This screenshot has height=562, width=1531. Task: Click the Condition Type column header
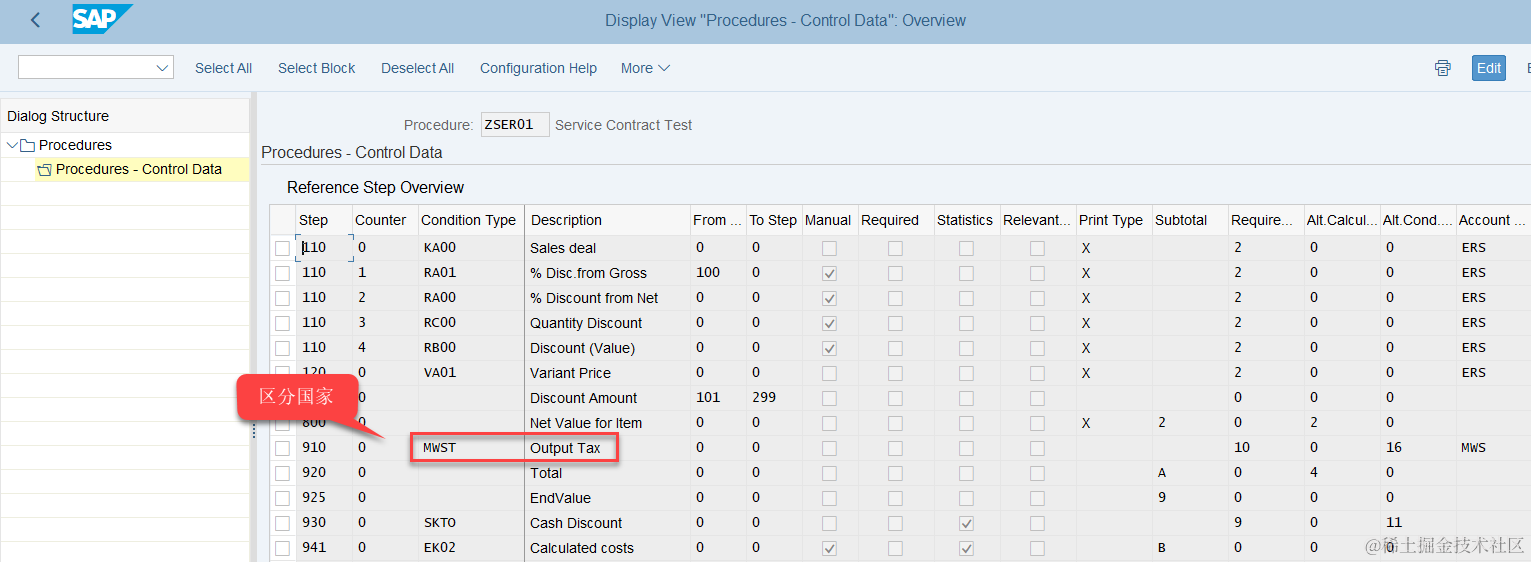point(471,220)
